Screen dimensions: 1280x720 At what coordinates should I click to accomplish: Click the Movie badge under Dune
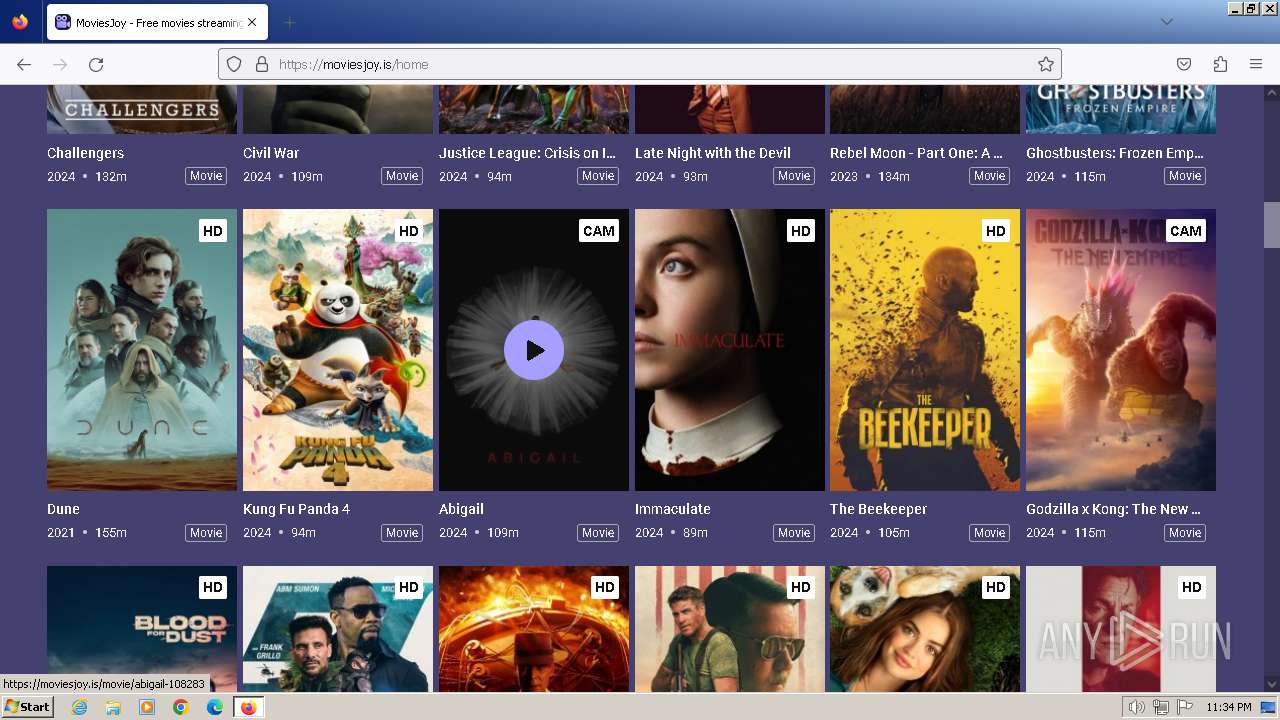click(206, 533)
